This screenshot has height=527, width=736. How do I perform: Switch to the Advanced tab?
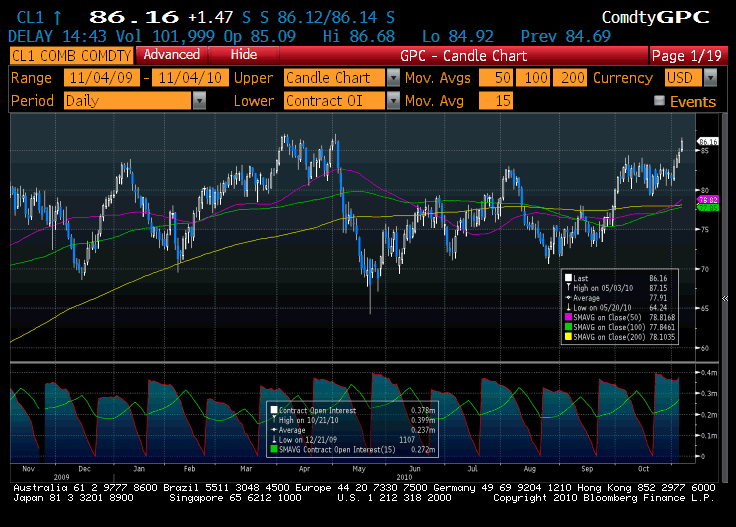coord(170,55)
